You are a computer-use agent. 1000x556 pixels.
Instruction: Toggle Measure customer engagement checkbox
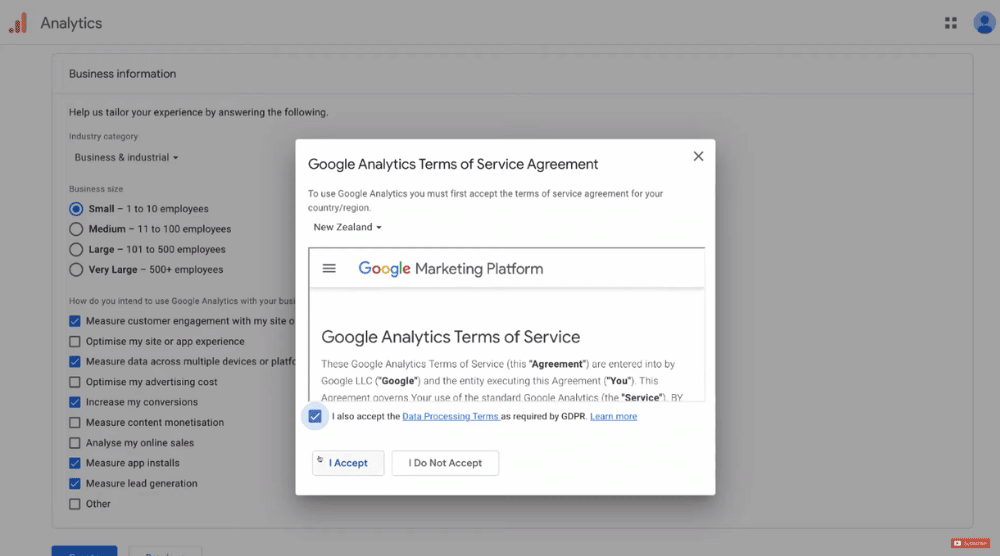point(75,321)
